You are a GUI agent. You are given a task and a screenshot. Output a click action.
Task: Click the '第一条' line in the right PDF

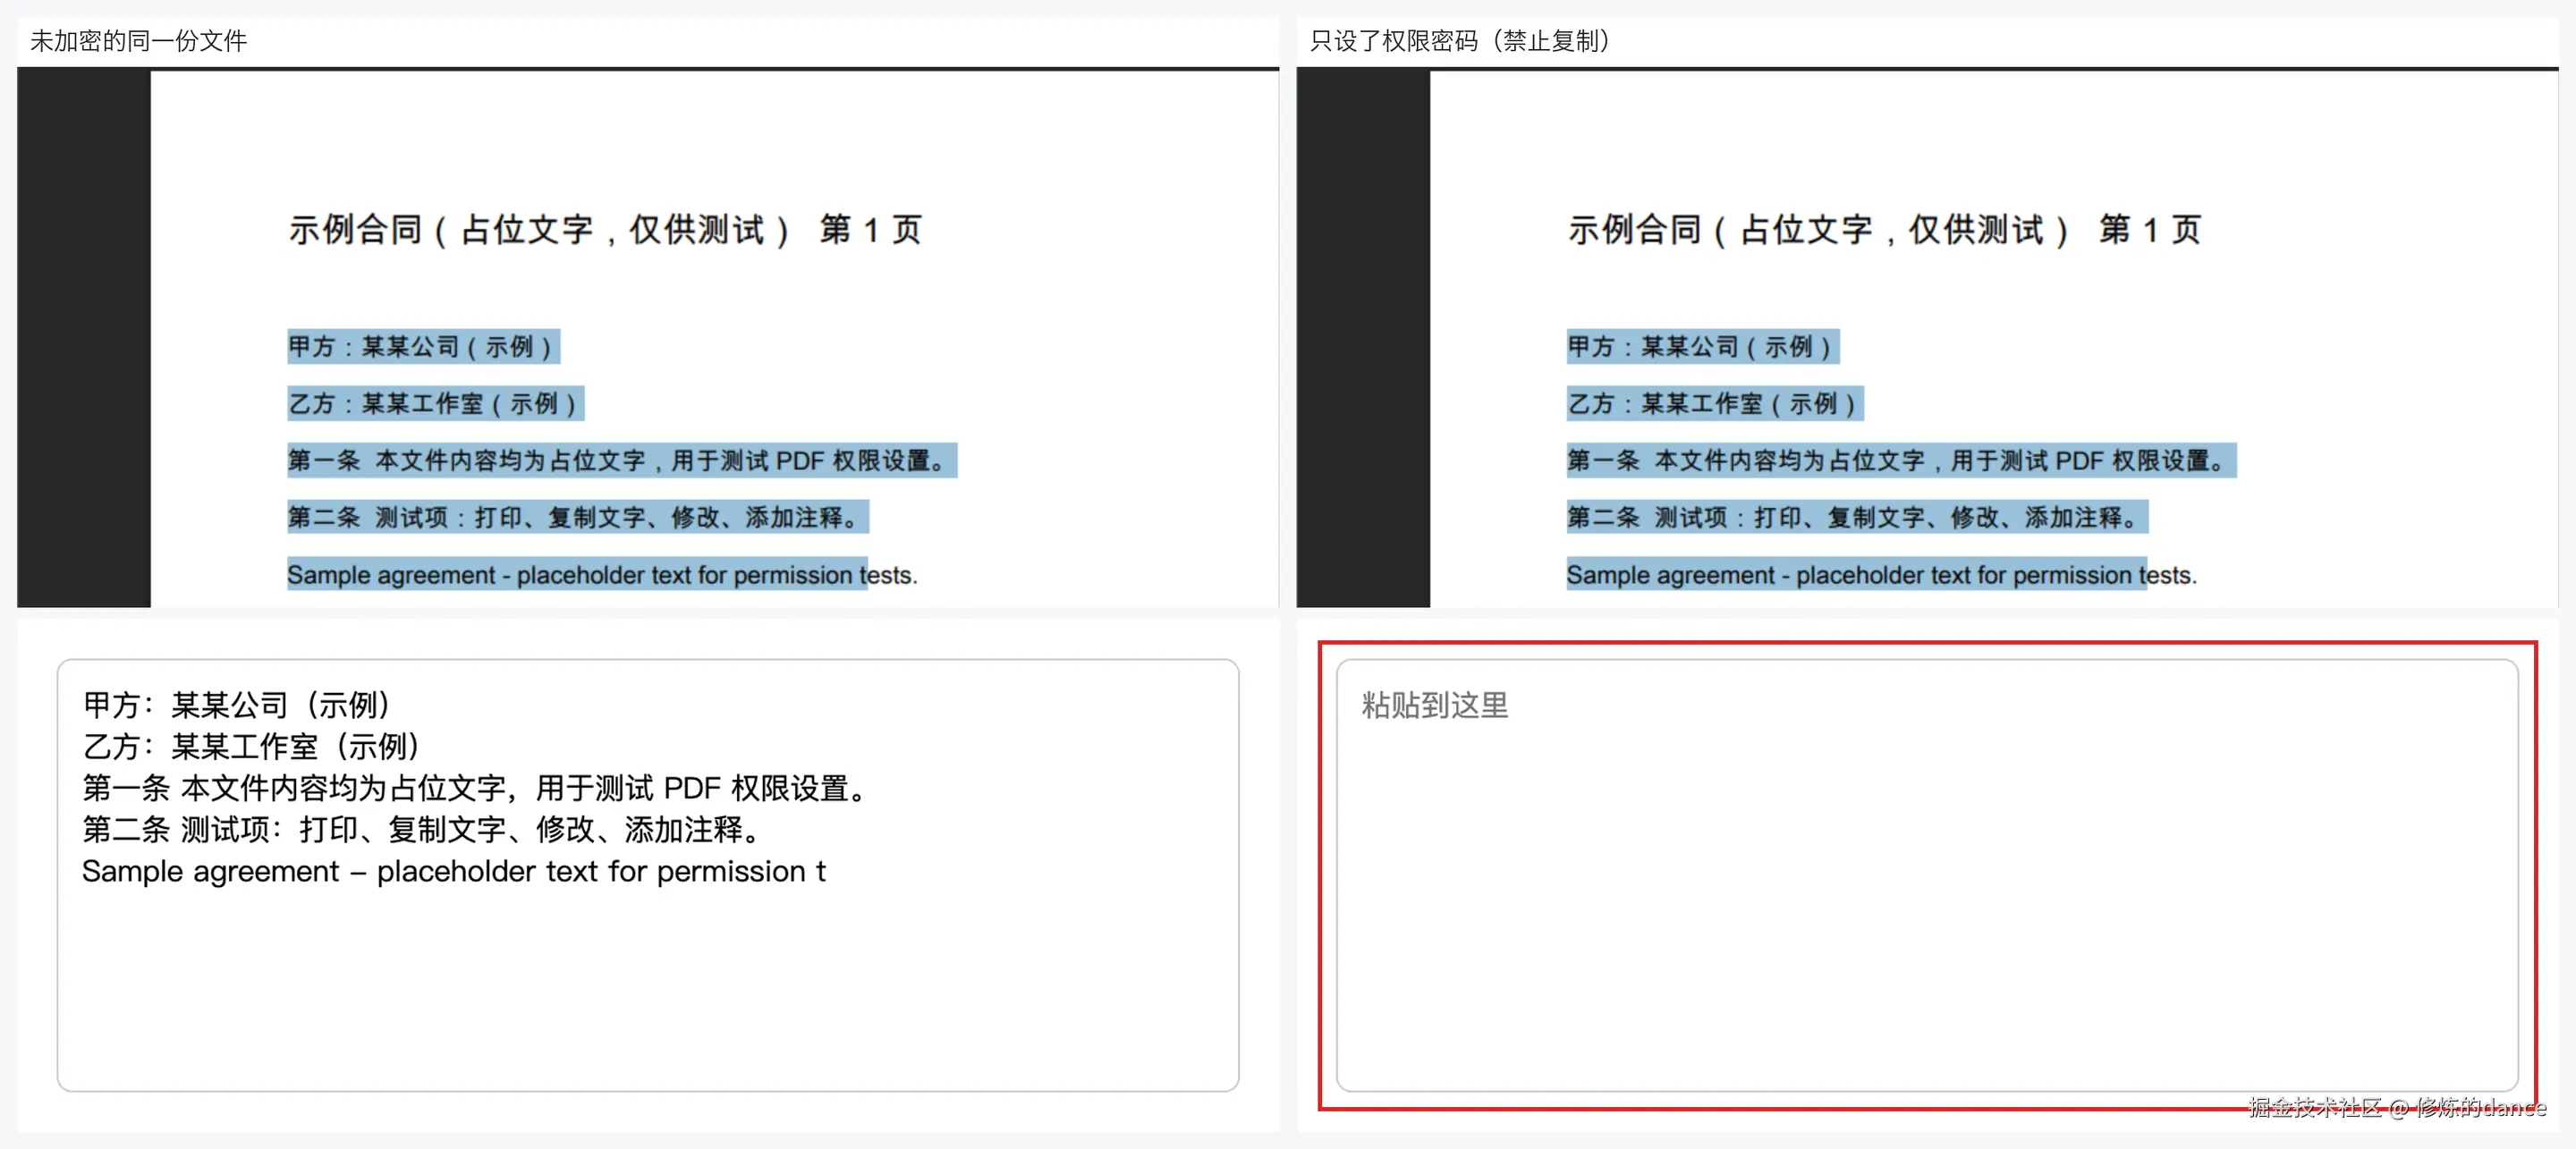point(1901,461)
